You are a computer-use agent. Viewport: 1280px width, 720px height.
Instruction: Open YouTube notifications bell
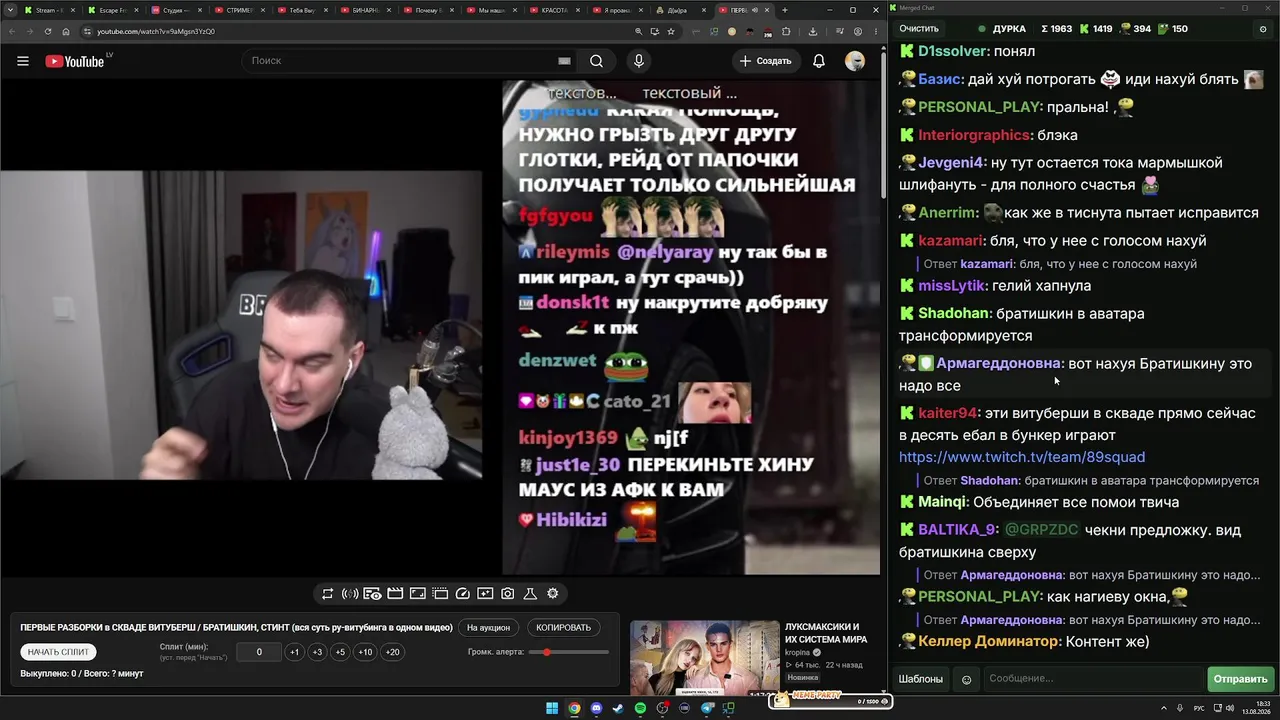tap(819, 61)
